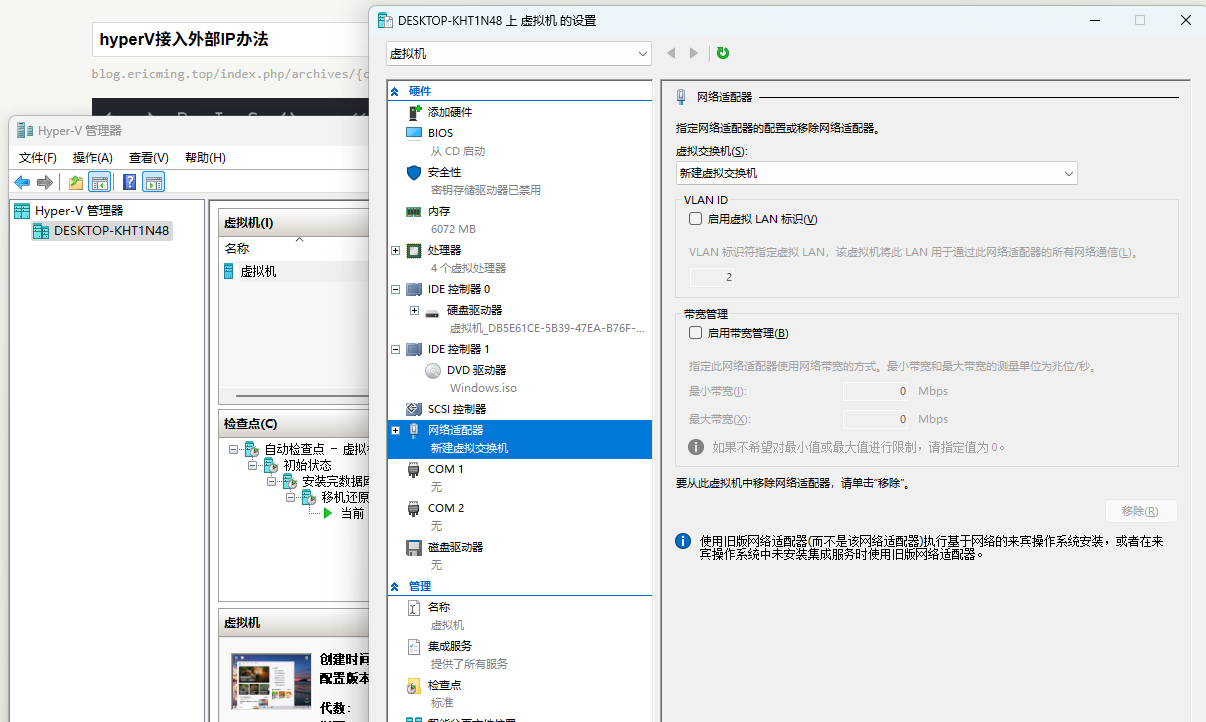Collapse the 硬件 section header

(x=395, y=91)
